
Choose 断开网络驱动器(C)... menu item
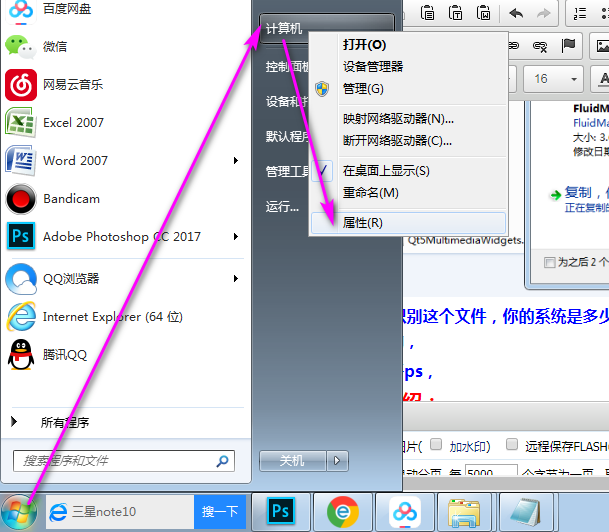coord(409,140)
